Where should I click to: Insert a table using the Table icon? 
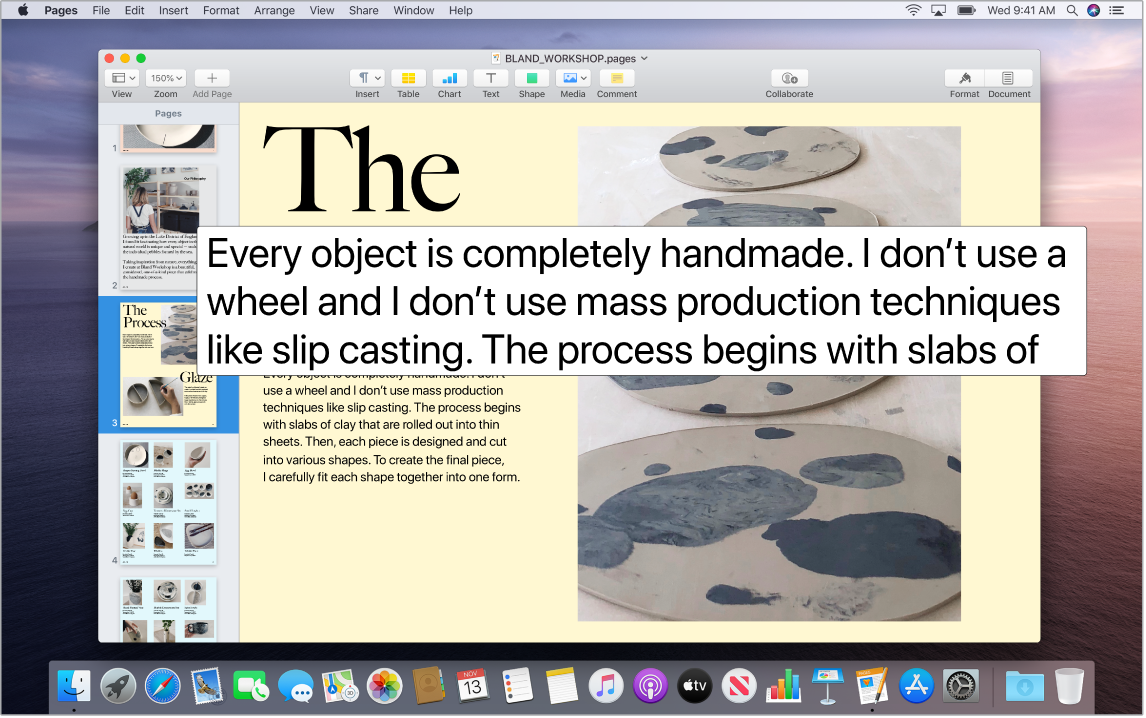407,78
